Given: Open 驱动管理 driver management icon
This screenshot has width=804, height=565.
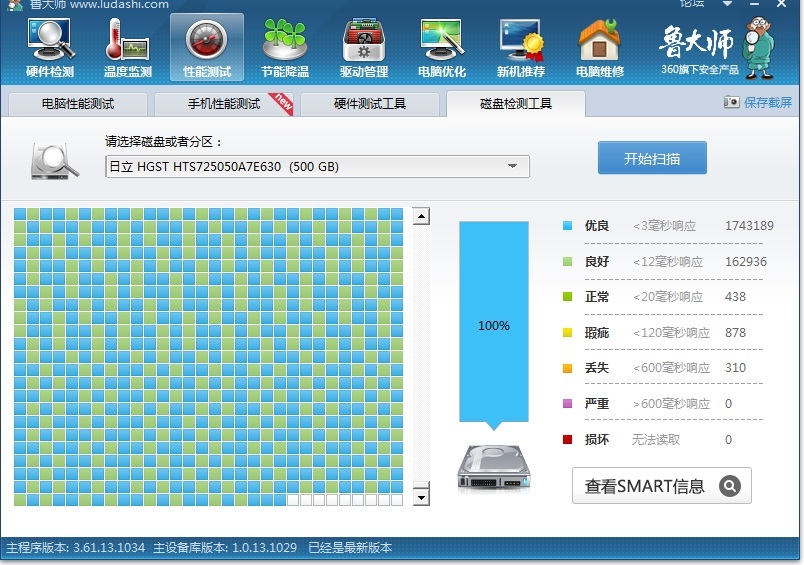Looking at the screenshot, I should (364, 48).
